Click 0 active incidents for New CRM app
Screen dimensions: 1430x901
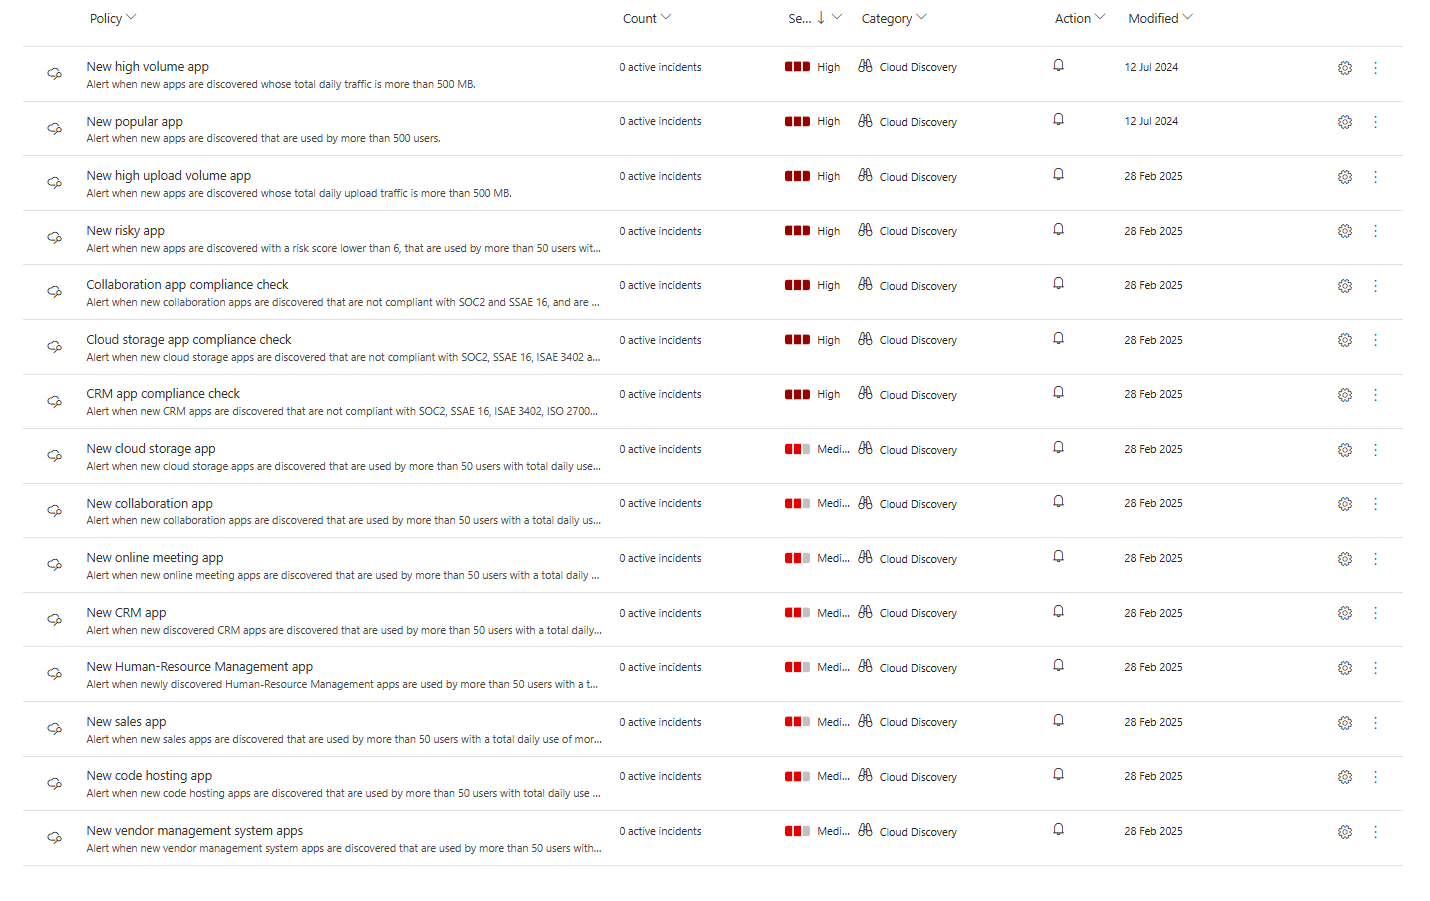(x=660, y=613)
